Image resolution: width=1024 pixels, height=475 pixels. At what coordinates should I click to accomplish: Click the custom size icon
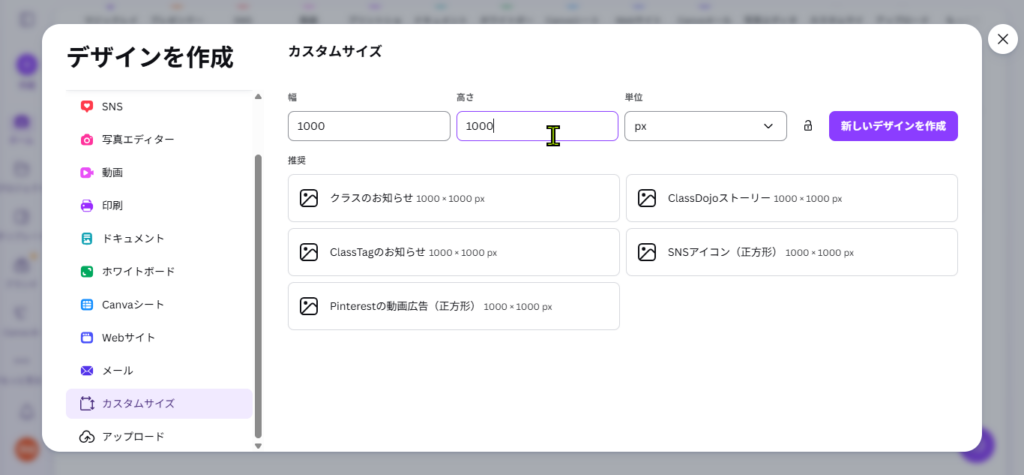[87, 404]
